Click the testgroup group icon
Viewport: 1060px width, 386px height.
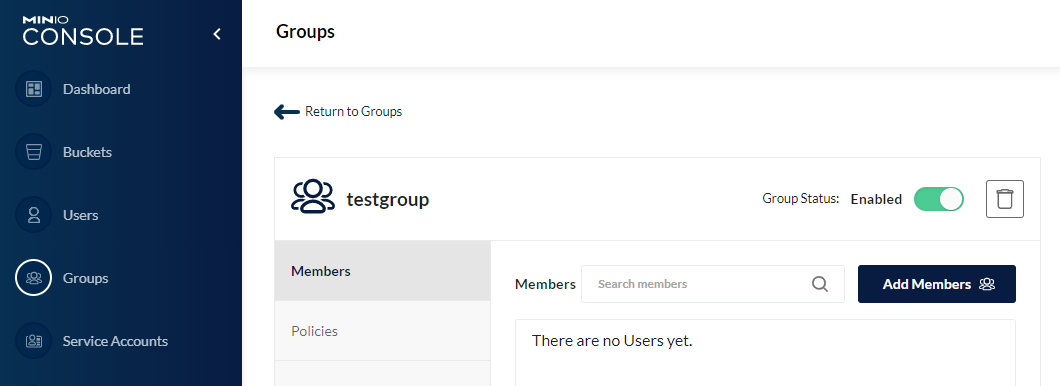(x=313, y=197)
